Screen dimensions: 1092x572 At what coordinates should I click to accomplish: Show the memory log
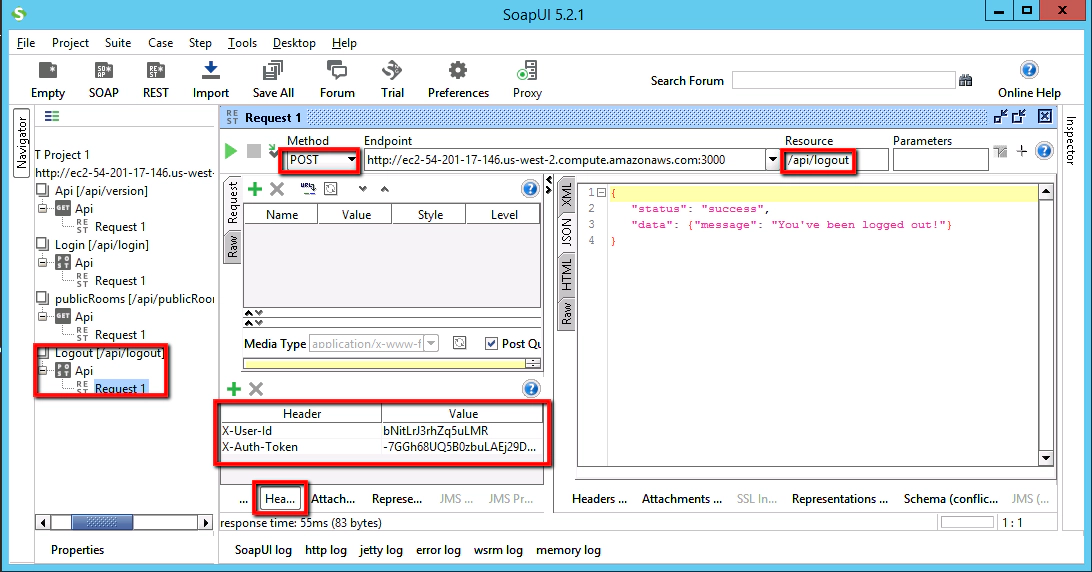pyautogui.click(x=568, y=550)
